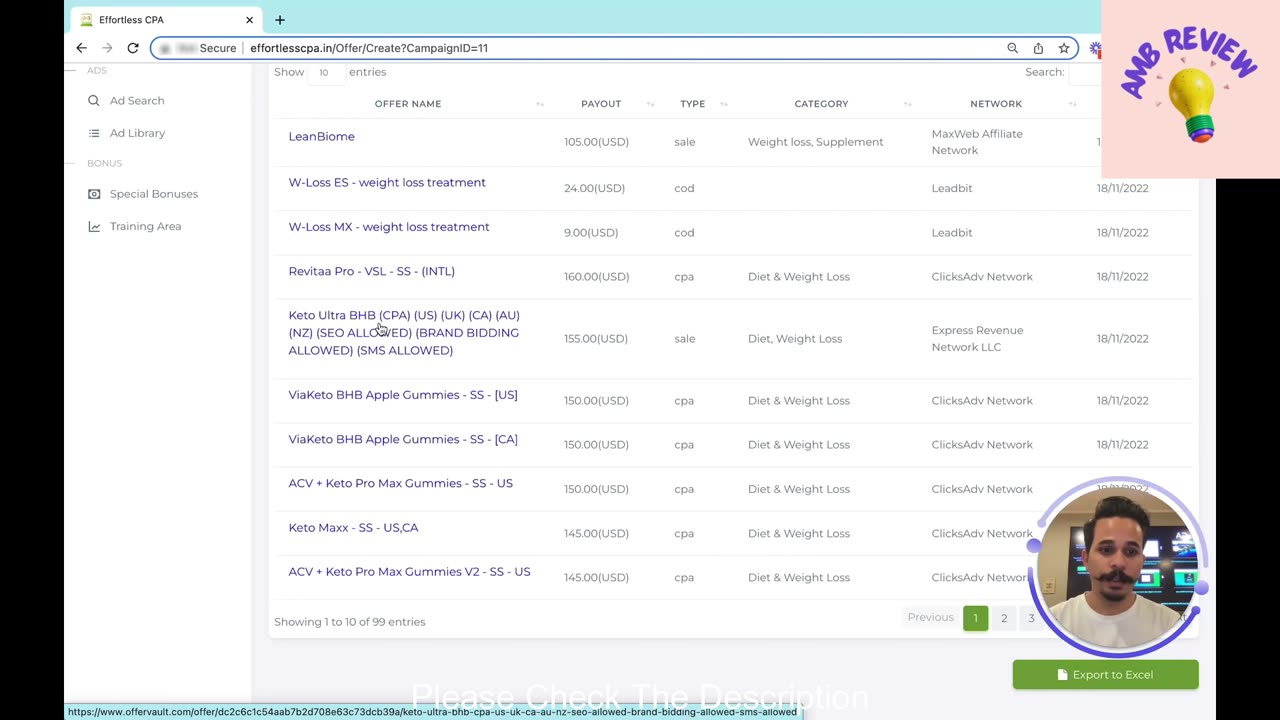
Task: Open the Ad Library menu item
Action: [x=137, y=133]
